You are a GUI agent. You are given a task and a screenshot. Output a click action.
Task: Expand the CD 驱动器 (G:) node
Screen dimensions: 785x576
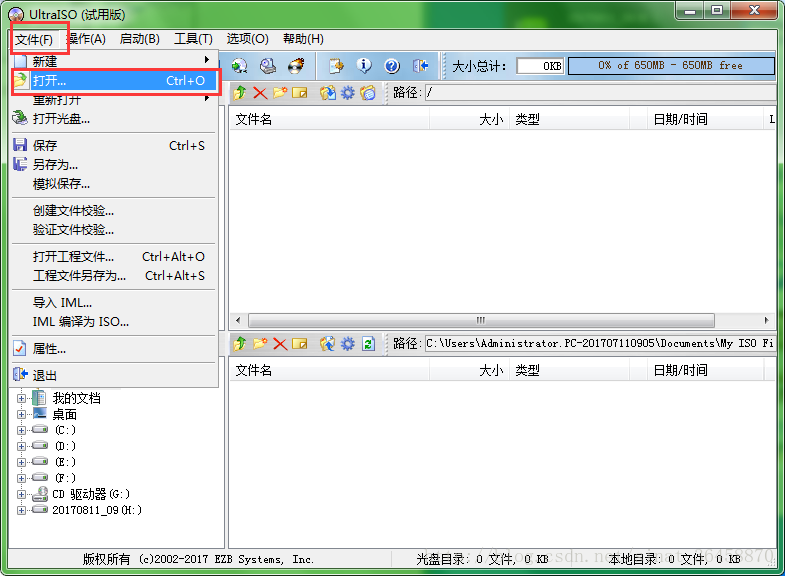click(22, 494)
